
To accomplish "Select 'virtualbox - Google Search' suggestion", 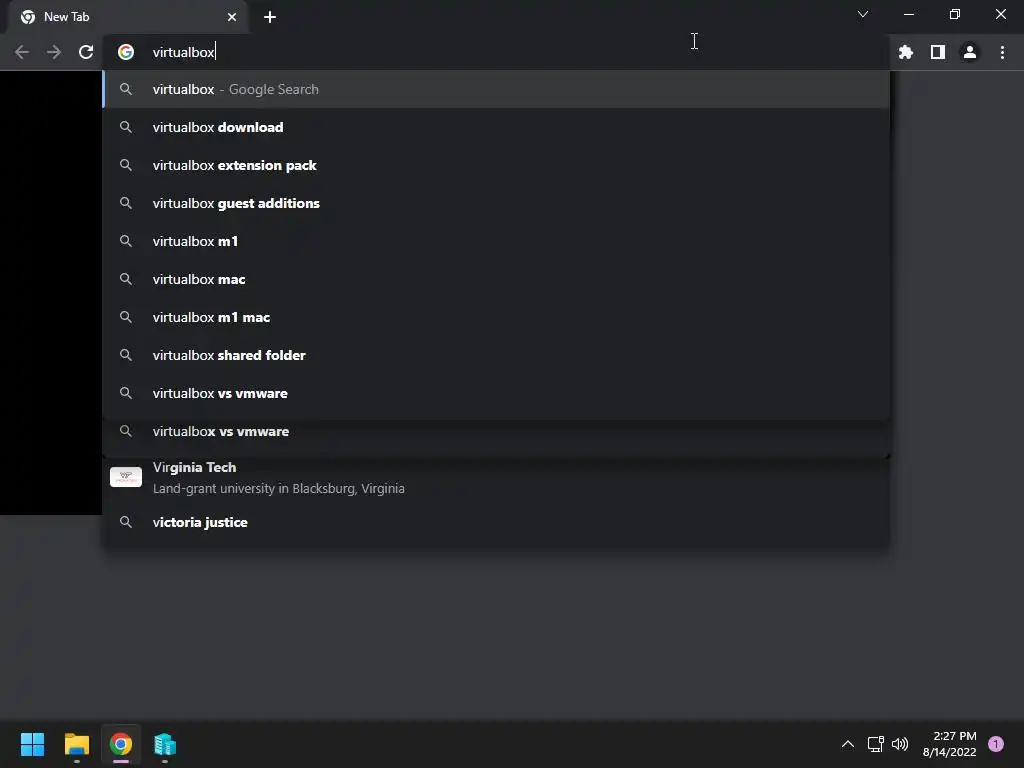I will coord(496,89).
